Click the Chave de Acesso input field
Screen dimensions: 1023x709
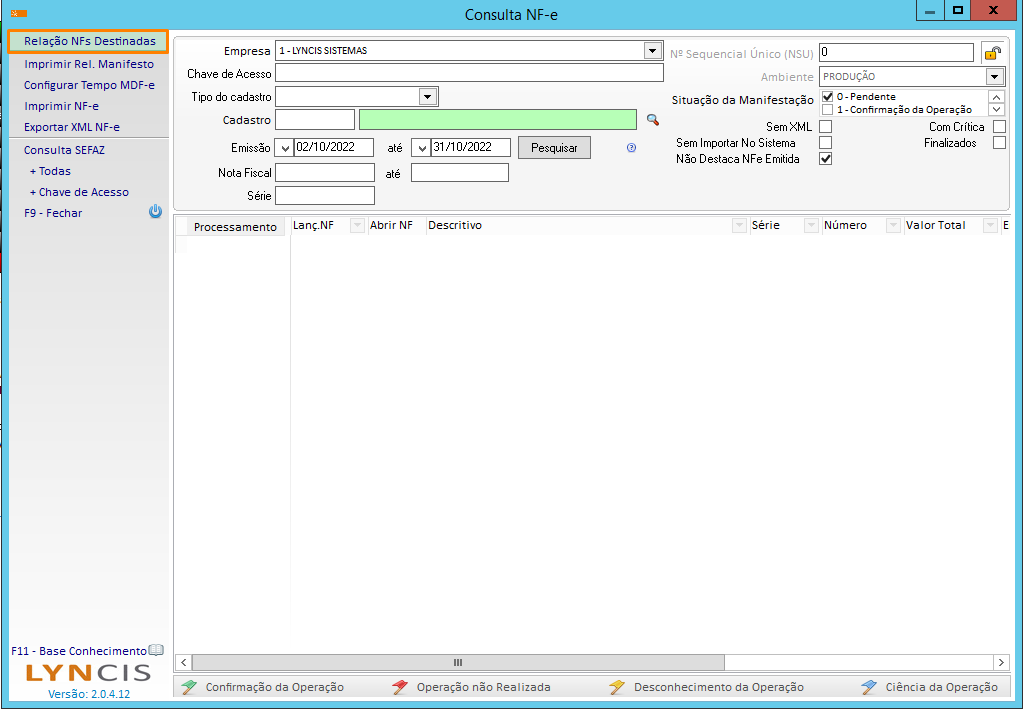[469, 73]
